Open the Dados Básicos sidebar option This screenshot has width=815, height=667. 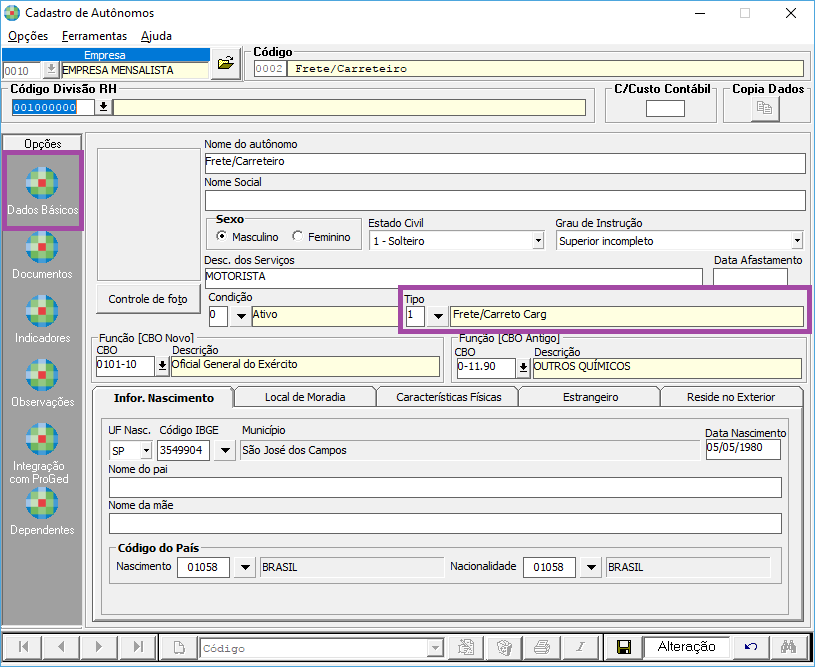(42, 190)
